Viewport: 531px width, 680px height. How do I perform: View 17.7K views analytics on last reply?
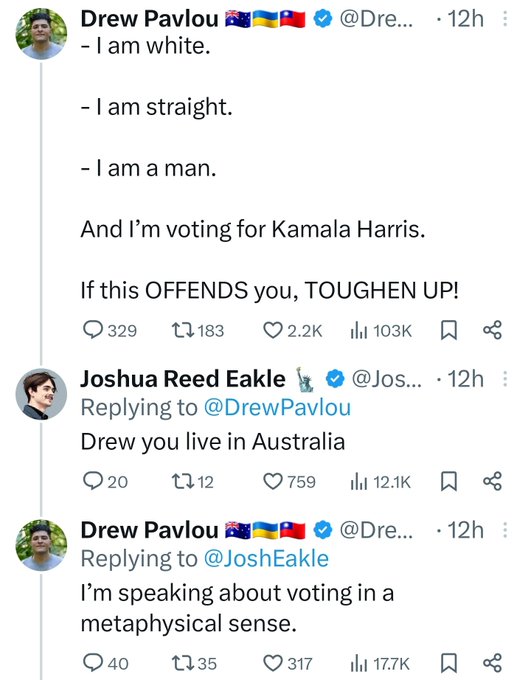[380, 664]
